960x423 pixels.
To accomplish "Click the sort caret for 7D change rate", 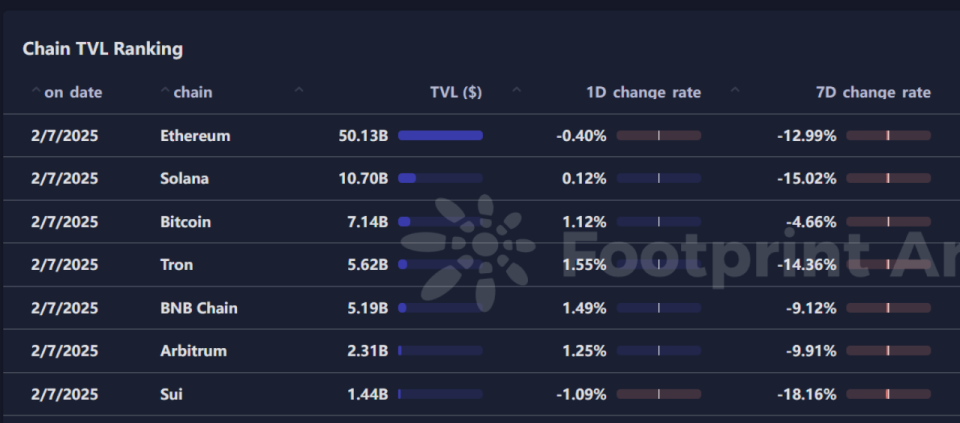I will [x=735, y=91].
